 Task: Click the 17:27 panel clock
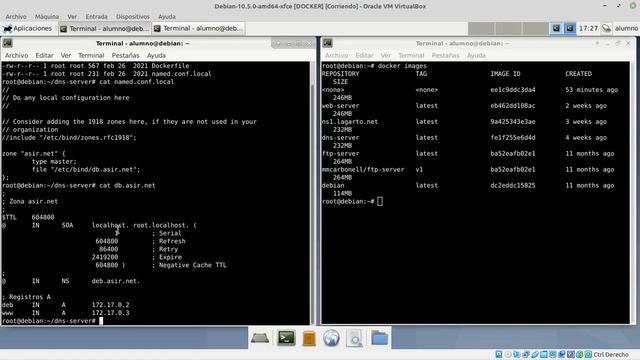click(x=588, y=28)
